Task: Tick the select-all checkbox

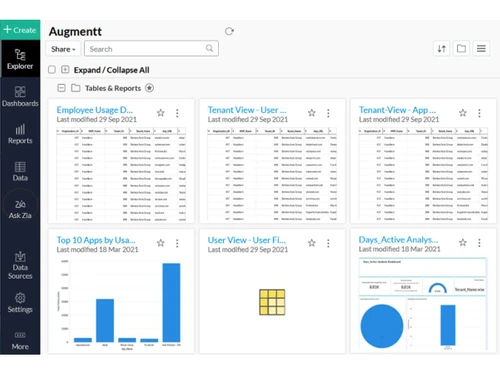Action: [x=52, y=70]
